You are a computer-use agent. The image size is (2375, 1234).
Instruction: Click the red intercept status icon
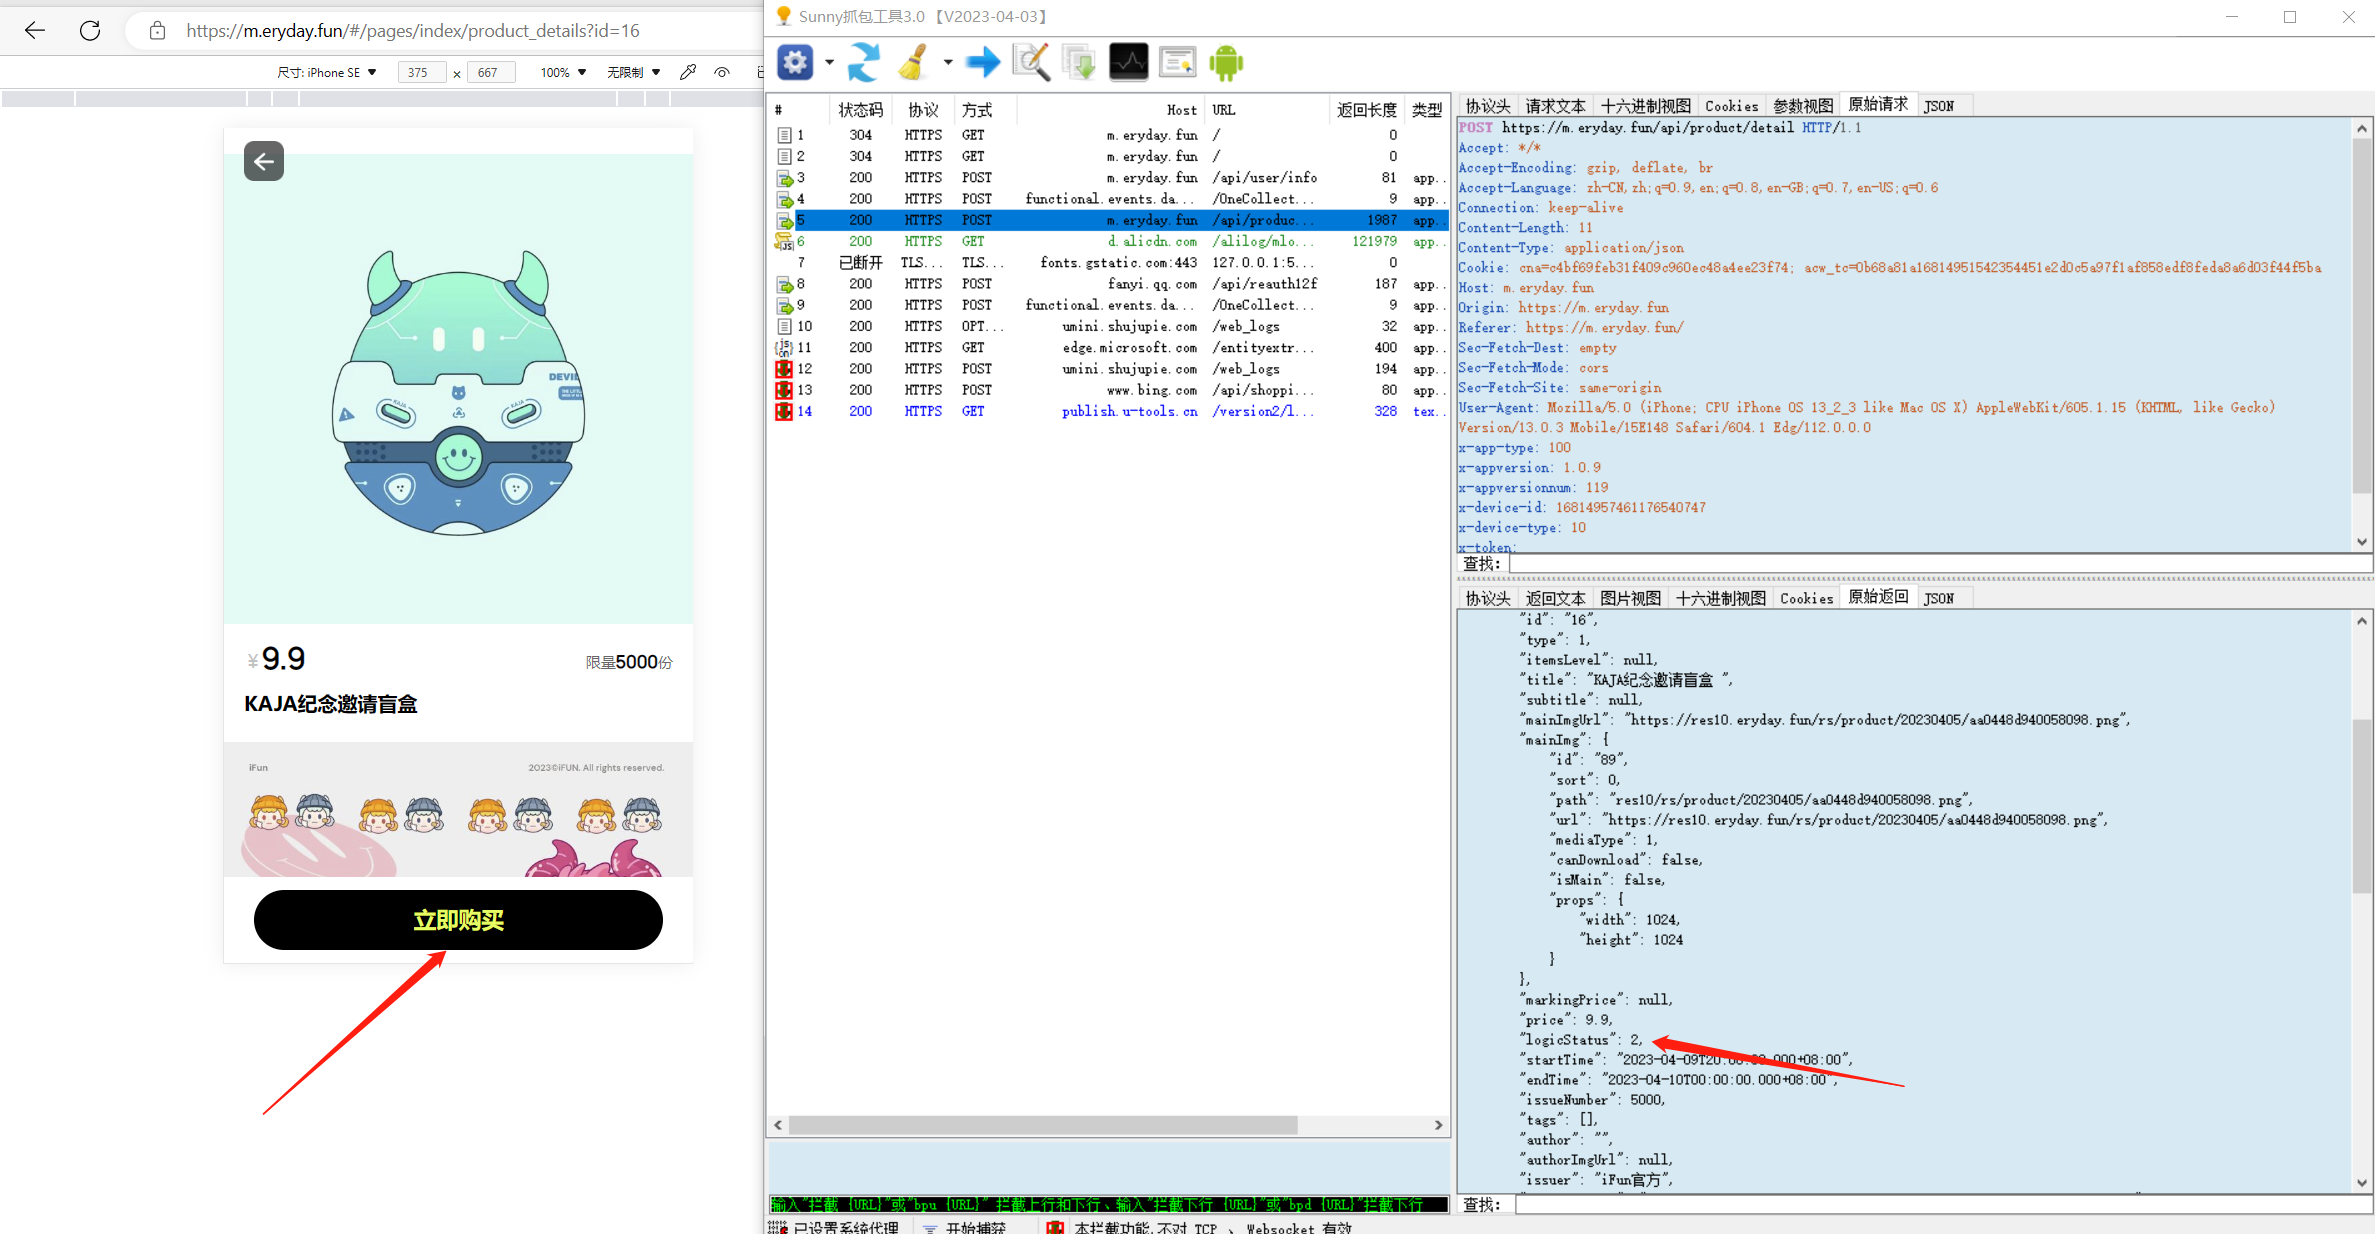coord(1055,1227)
